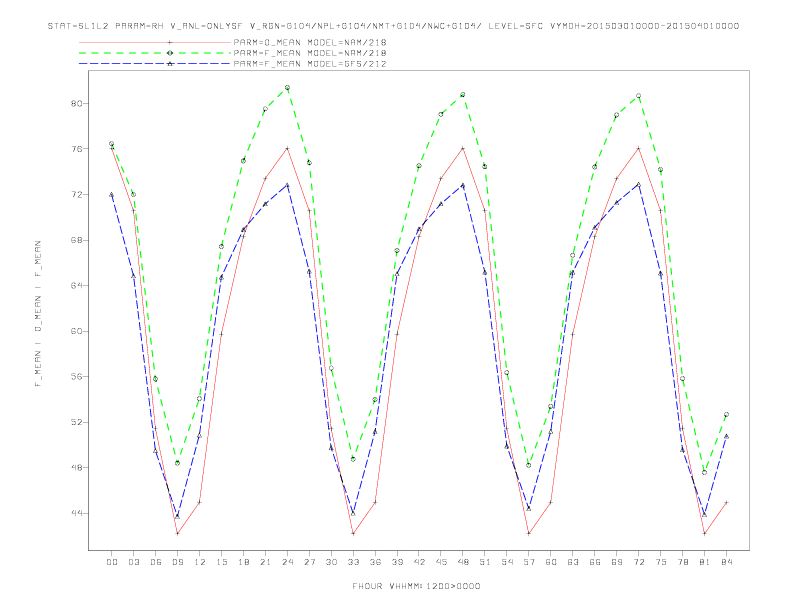Click the circle marker in the green NAM/218 legend line
The image size is (792, 612).
(x=170, y=53)
